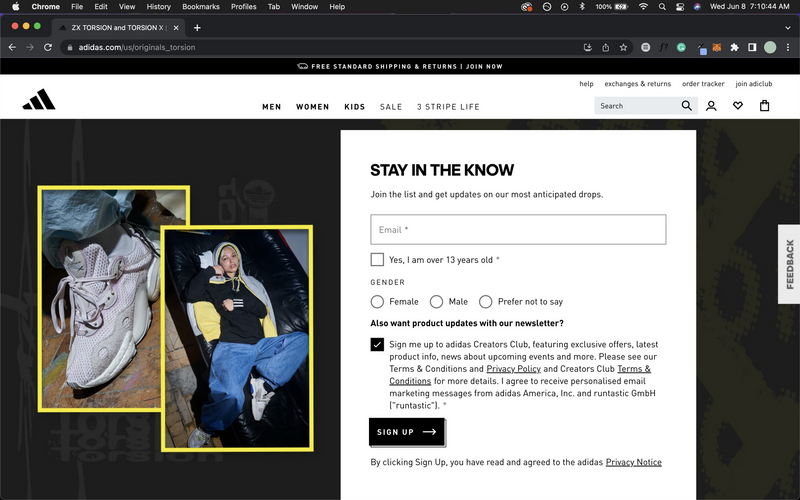The height and width of the screenshot is (500, 800).
Task: Click the free shipping JOIN NOW banner
Action: point(400,66)
